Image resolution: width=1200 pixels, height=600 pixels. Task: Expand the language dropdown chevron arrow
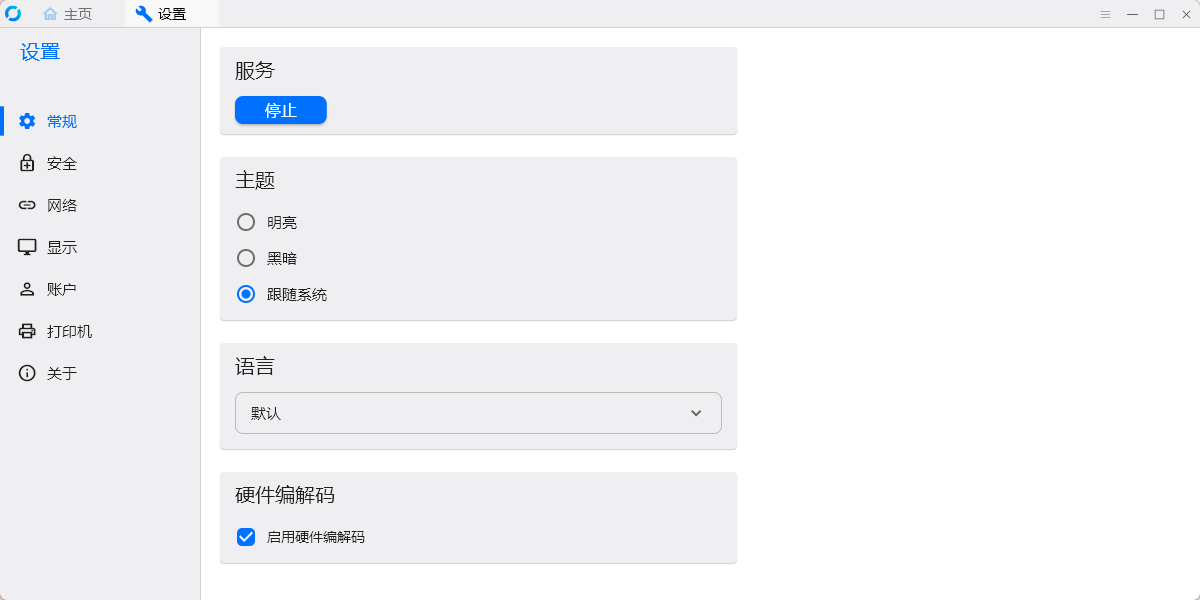(x=696, y=413)
